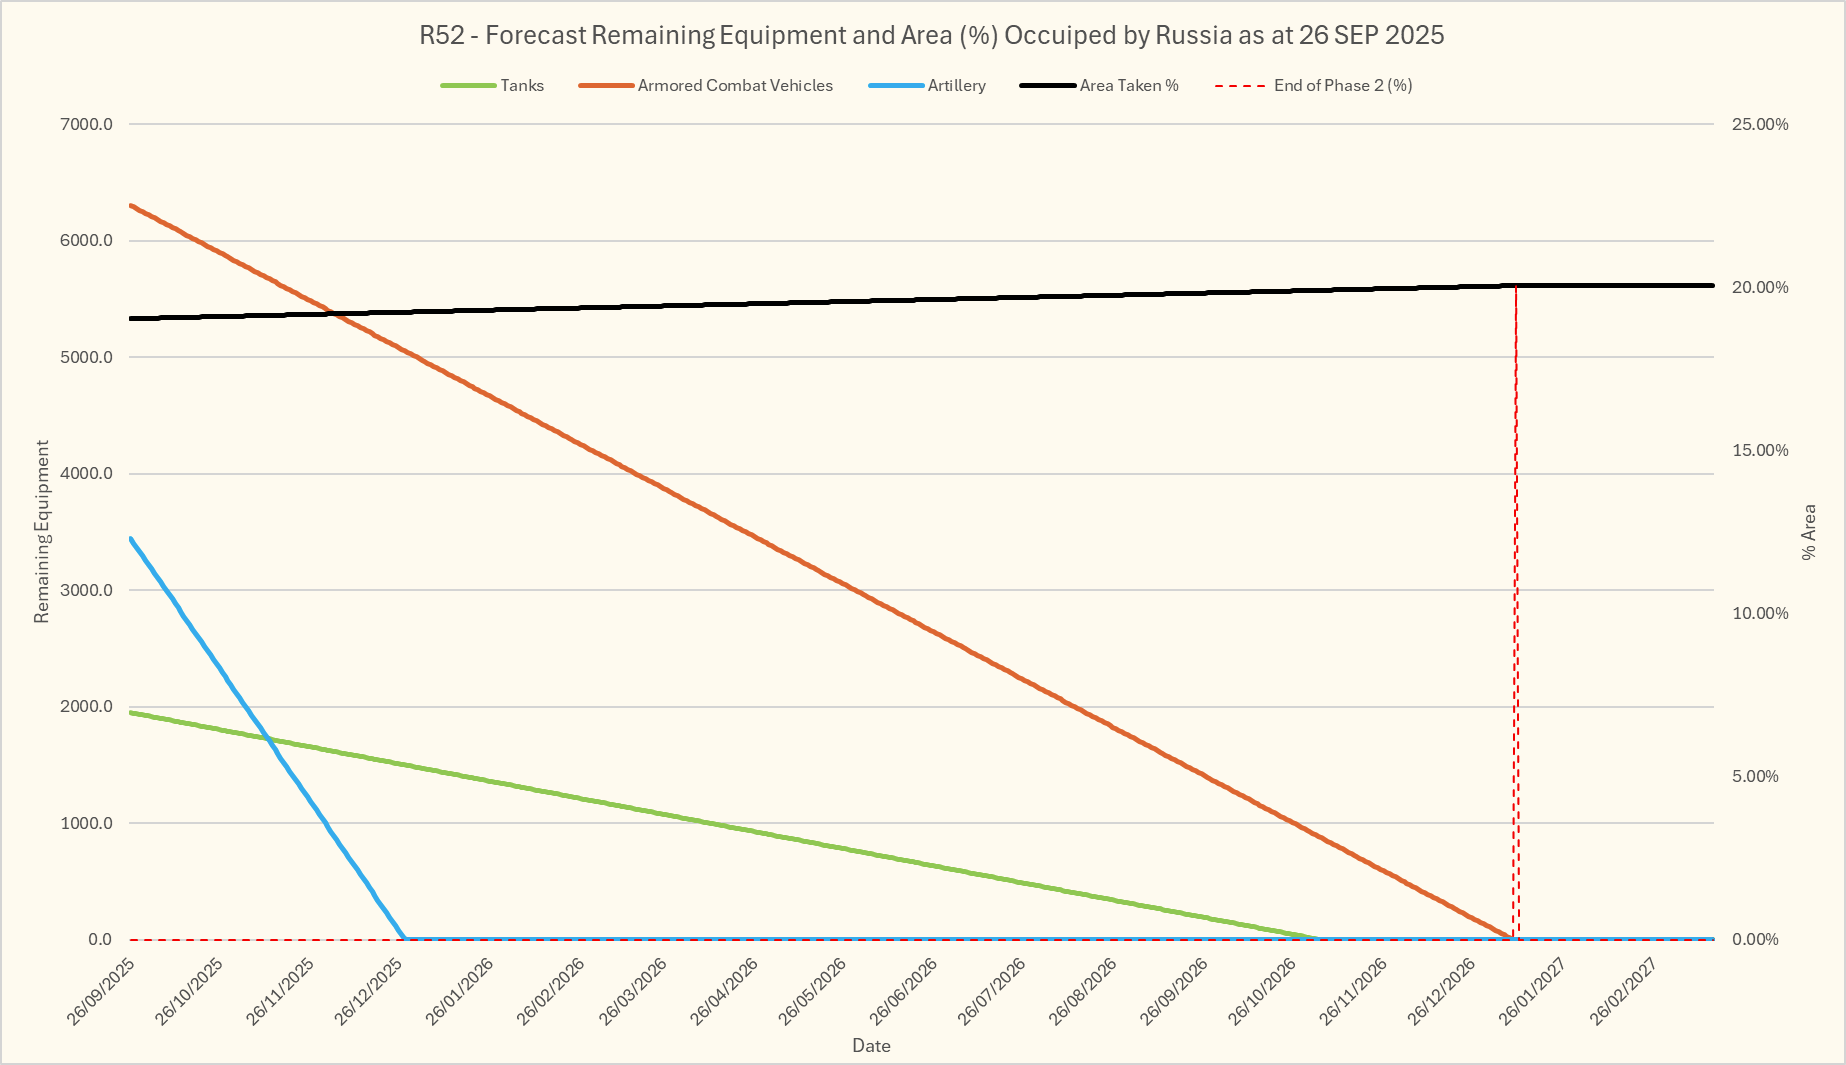
Task: Click the 10.00% right axis label
Action: [1760, 613]
